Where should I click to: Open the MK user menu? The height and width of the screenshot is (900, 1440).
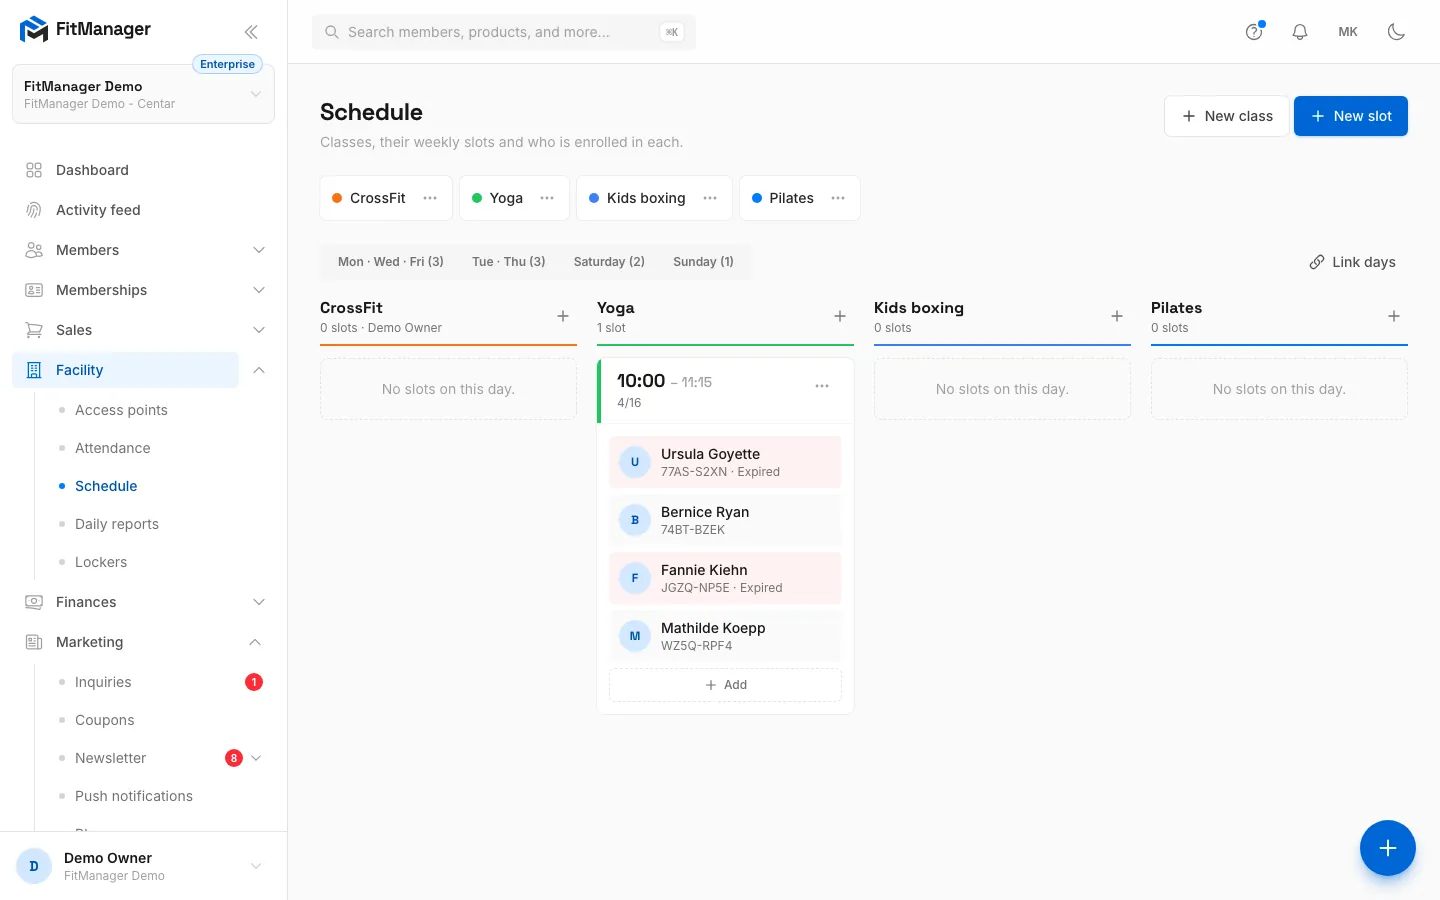[x=1348, y=32]
